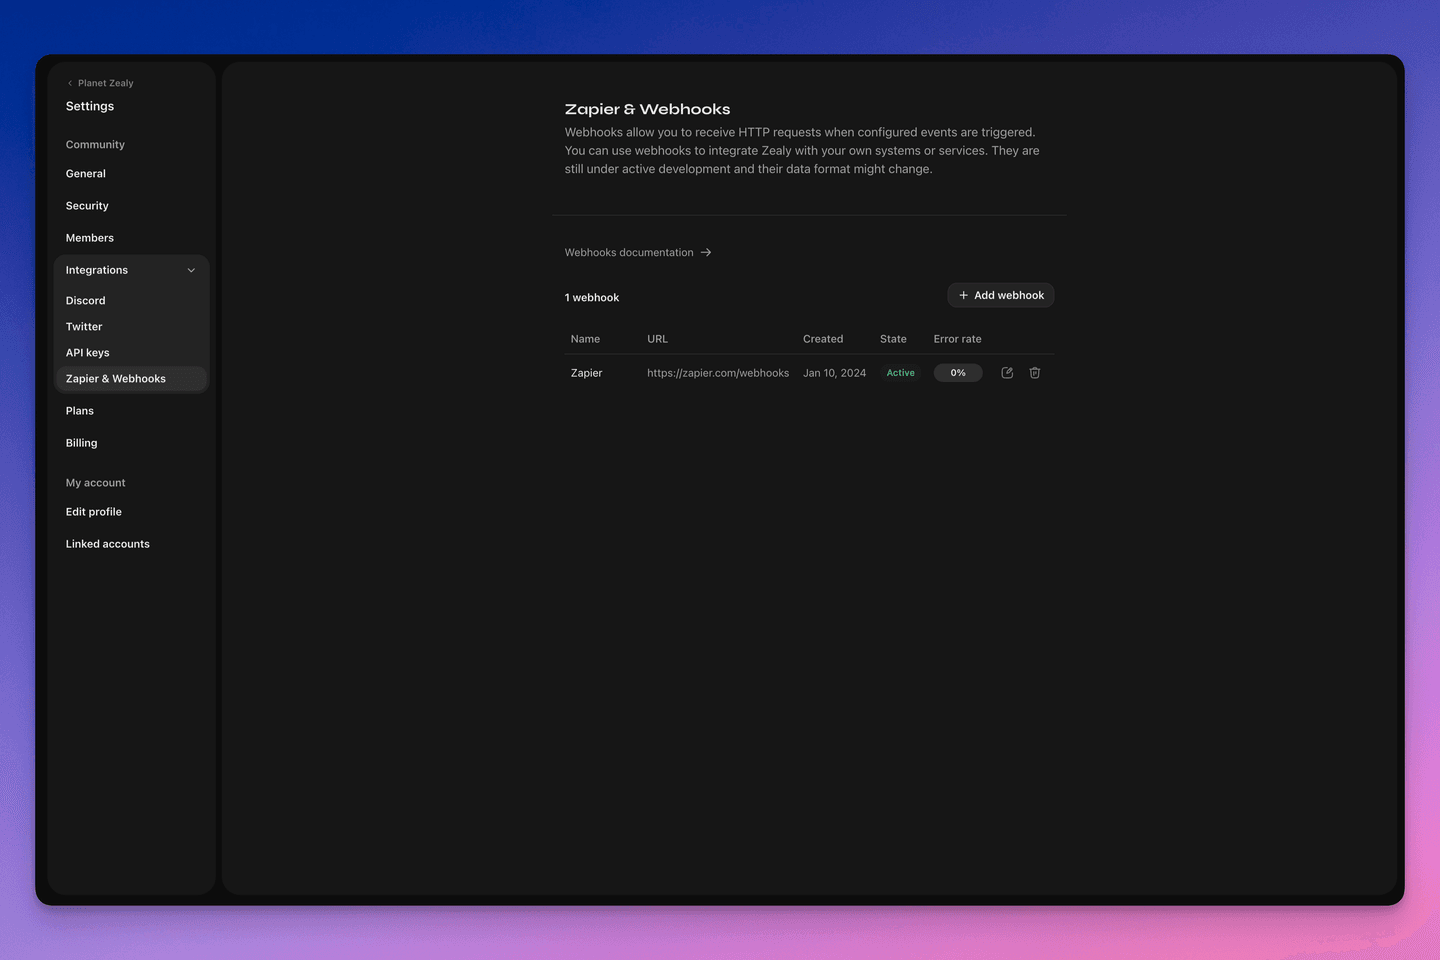
Task: Click the Active state badge
Action: click(x=900, y=373)
